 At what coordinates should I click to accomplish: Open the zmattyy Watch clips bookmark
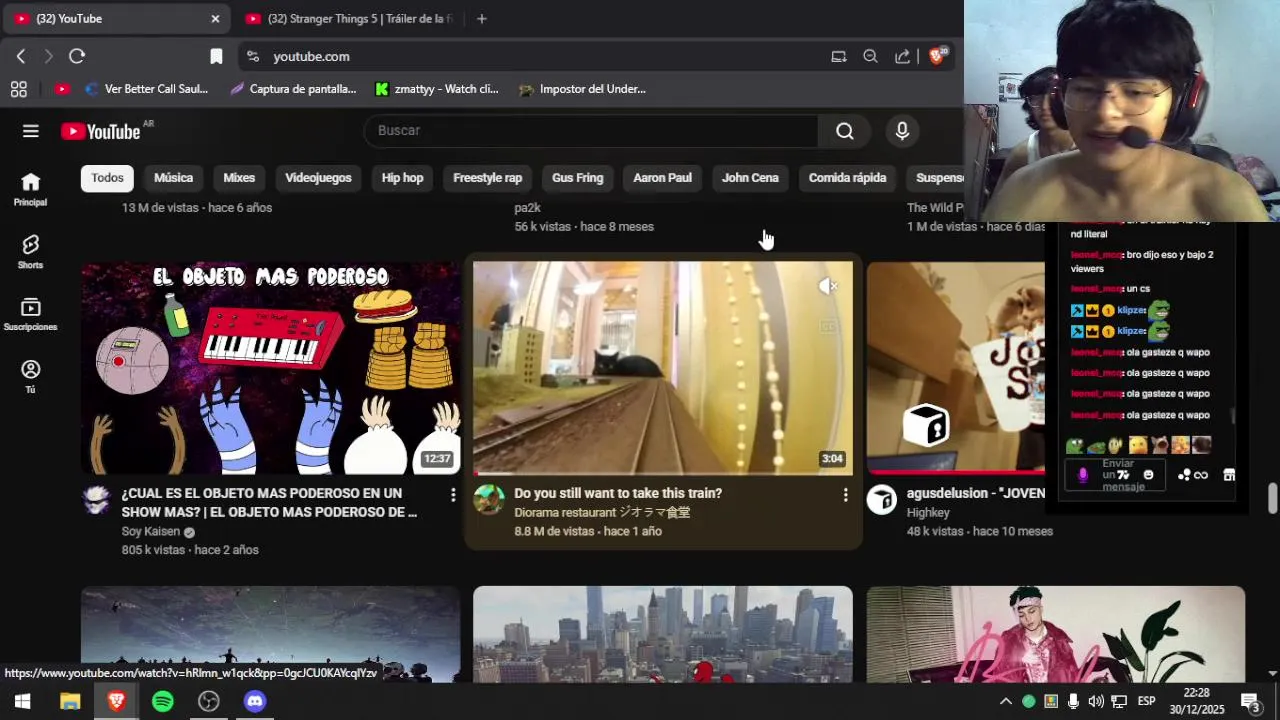(436, 89)
